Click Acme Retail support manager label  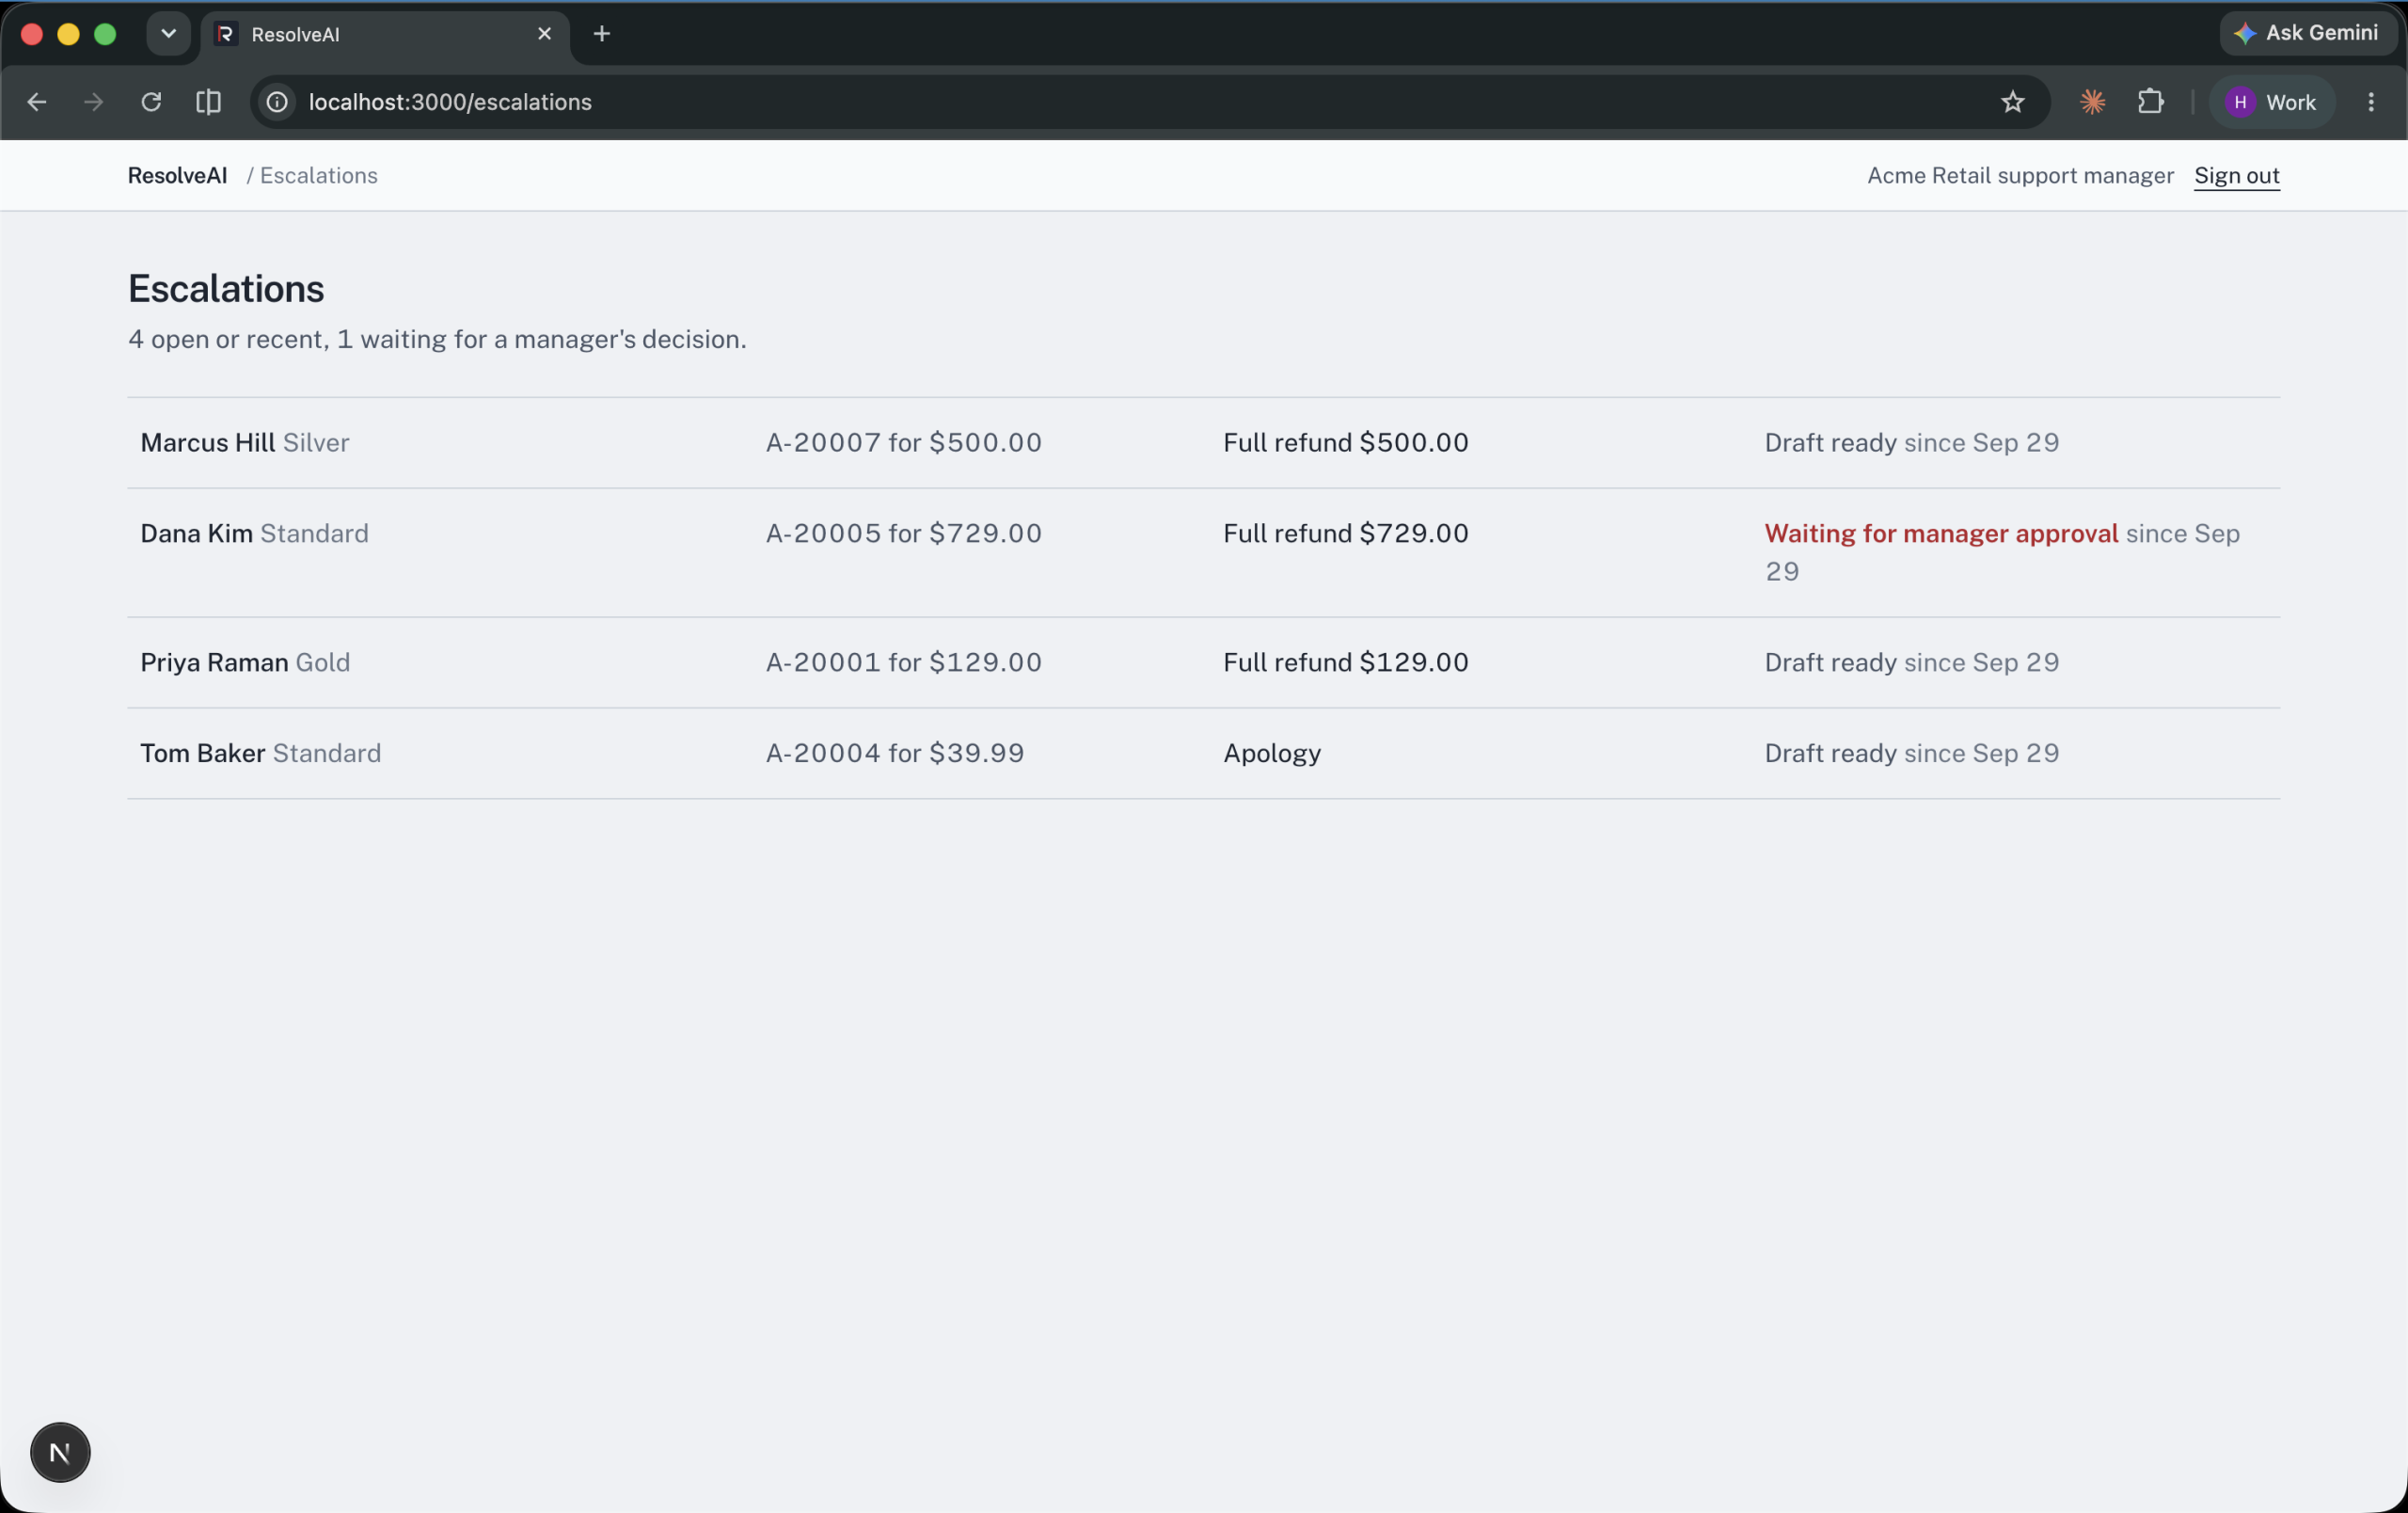point(2020,176)
